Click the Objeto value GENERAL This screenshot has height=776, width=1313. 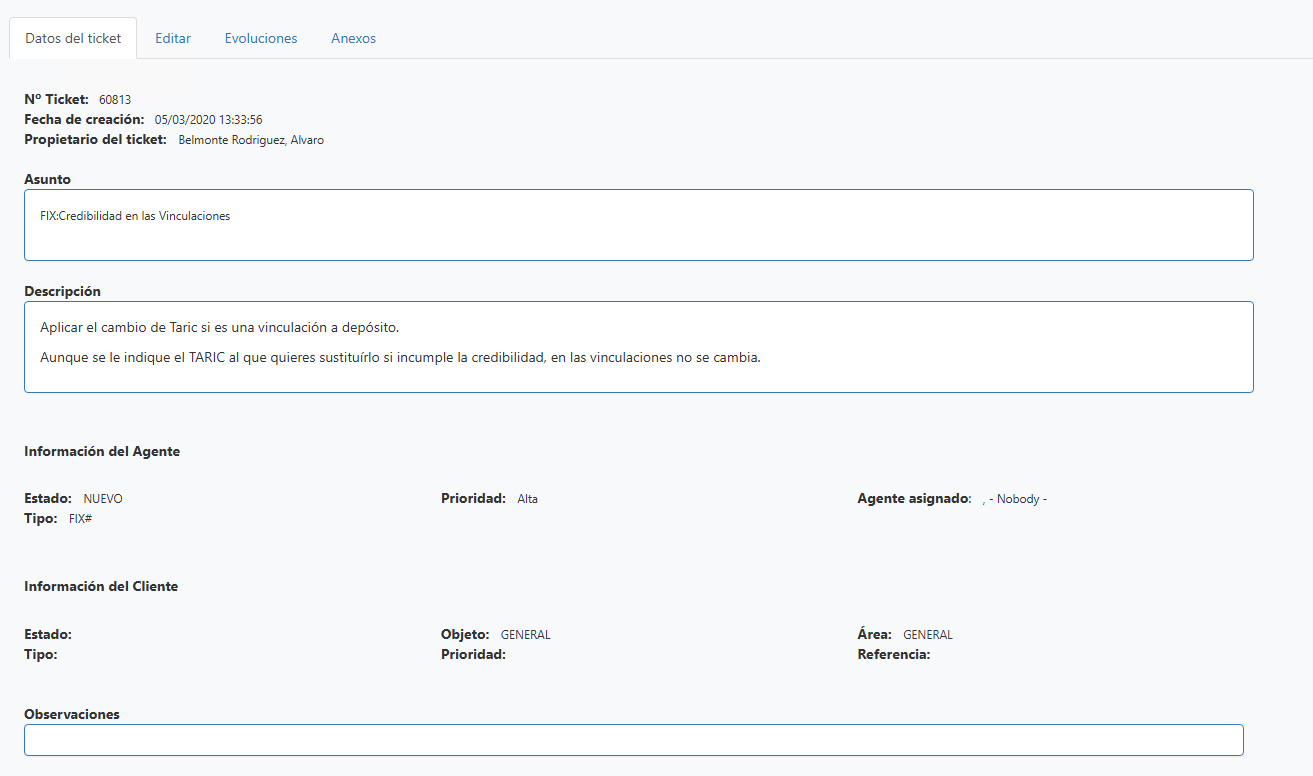525,635
